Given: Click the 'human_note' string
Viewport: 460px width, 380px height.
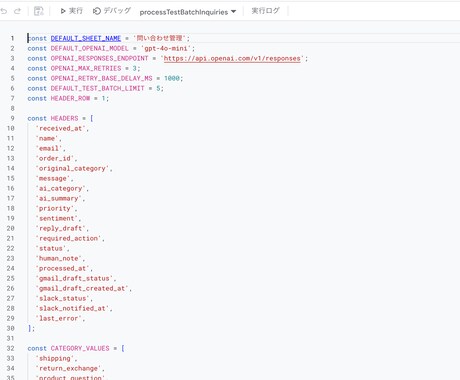Looking at the screenshot, I should (58, 258).
